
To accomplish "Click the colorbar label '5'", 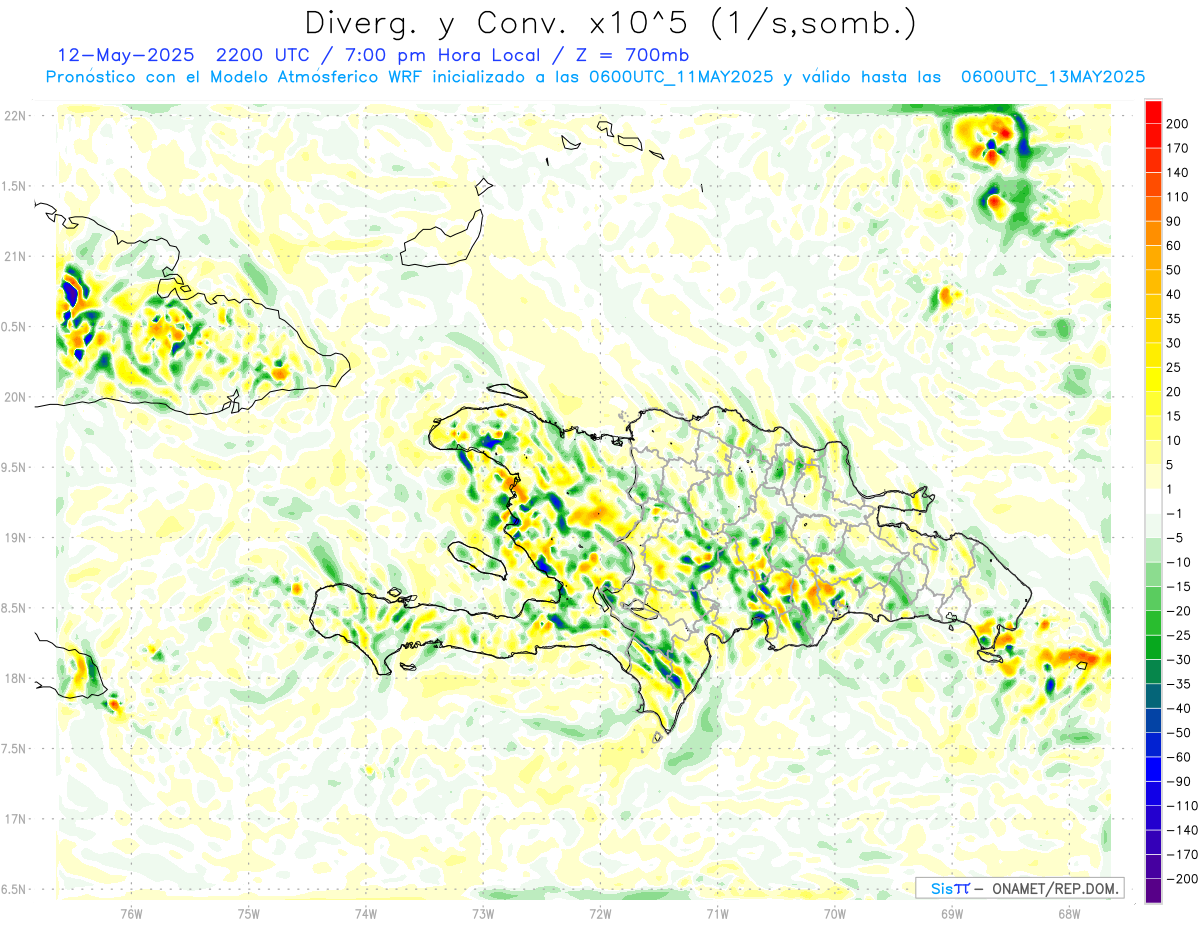I will [1170, 465].
